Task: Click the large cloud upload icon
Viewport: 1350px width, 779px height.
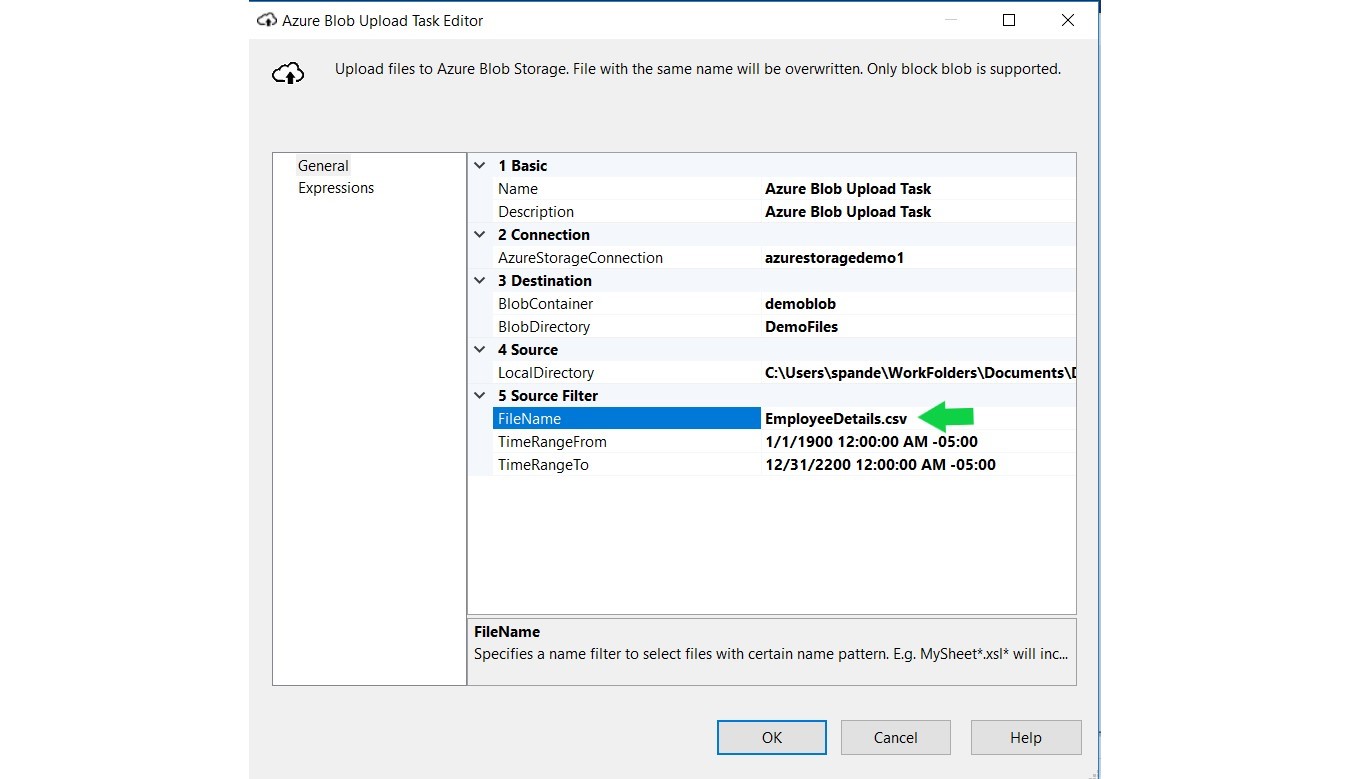Action: coord(288,73)
